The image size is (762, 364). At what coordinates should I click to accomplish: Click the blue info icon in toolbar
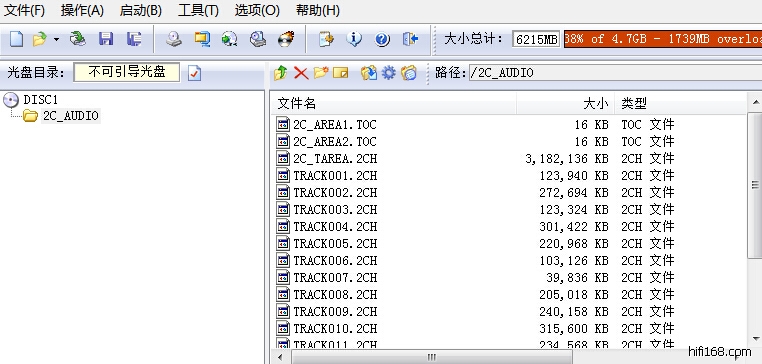click(354, 39)
